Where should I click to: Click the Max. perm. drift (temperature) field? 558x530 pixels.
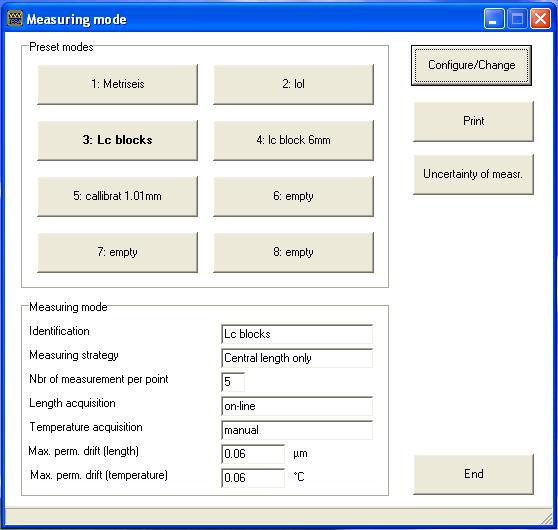tap(253, 478)
